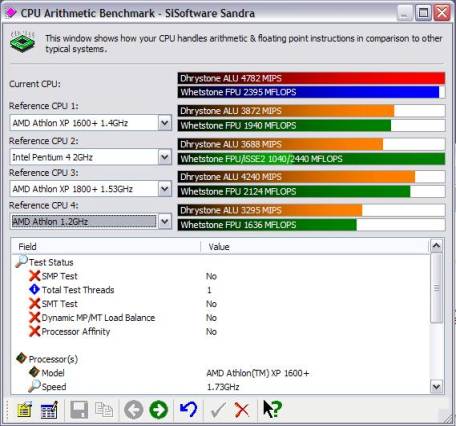Click the Options notepad icon in bottom toolbar

[24, 410]
